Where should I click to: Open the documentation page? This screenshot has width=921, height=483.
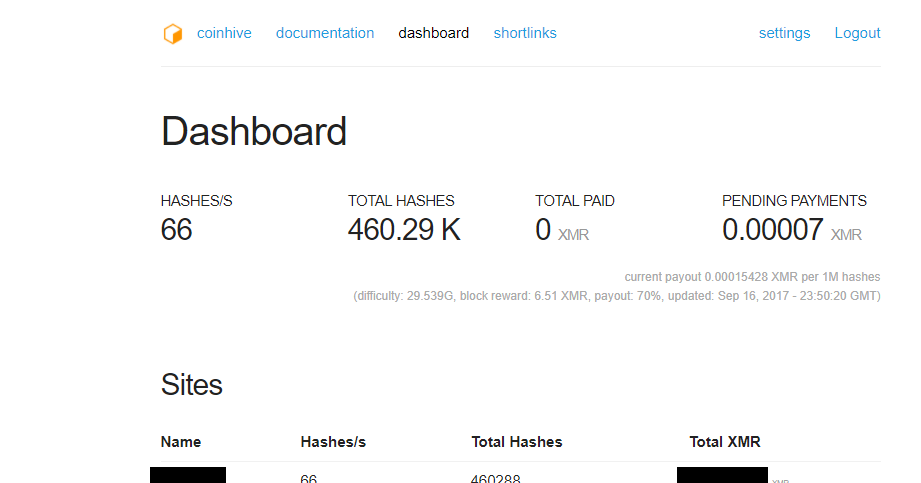325,33
